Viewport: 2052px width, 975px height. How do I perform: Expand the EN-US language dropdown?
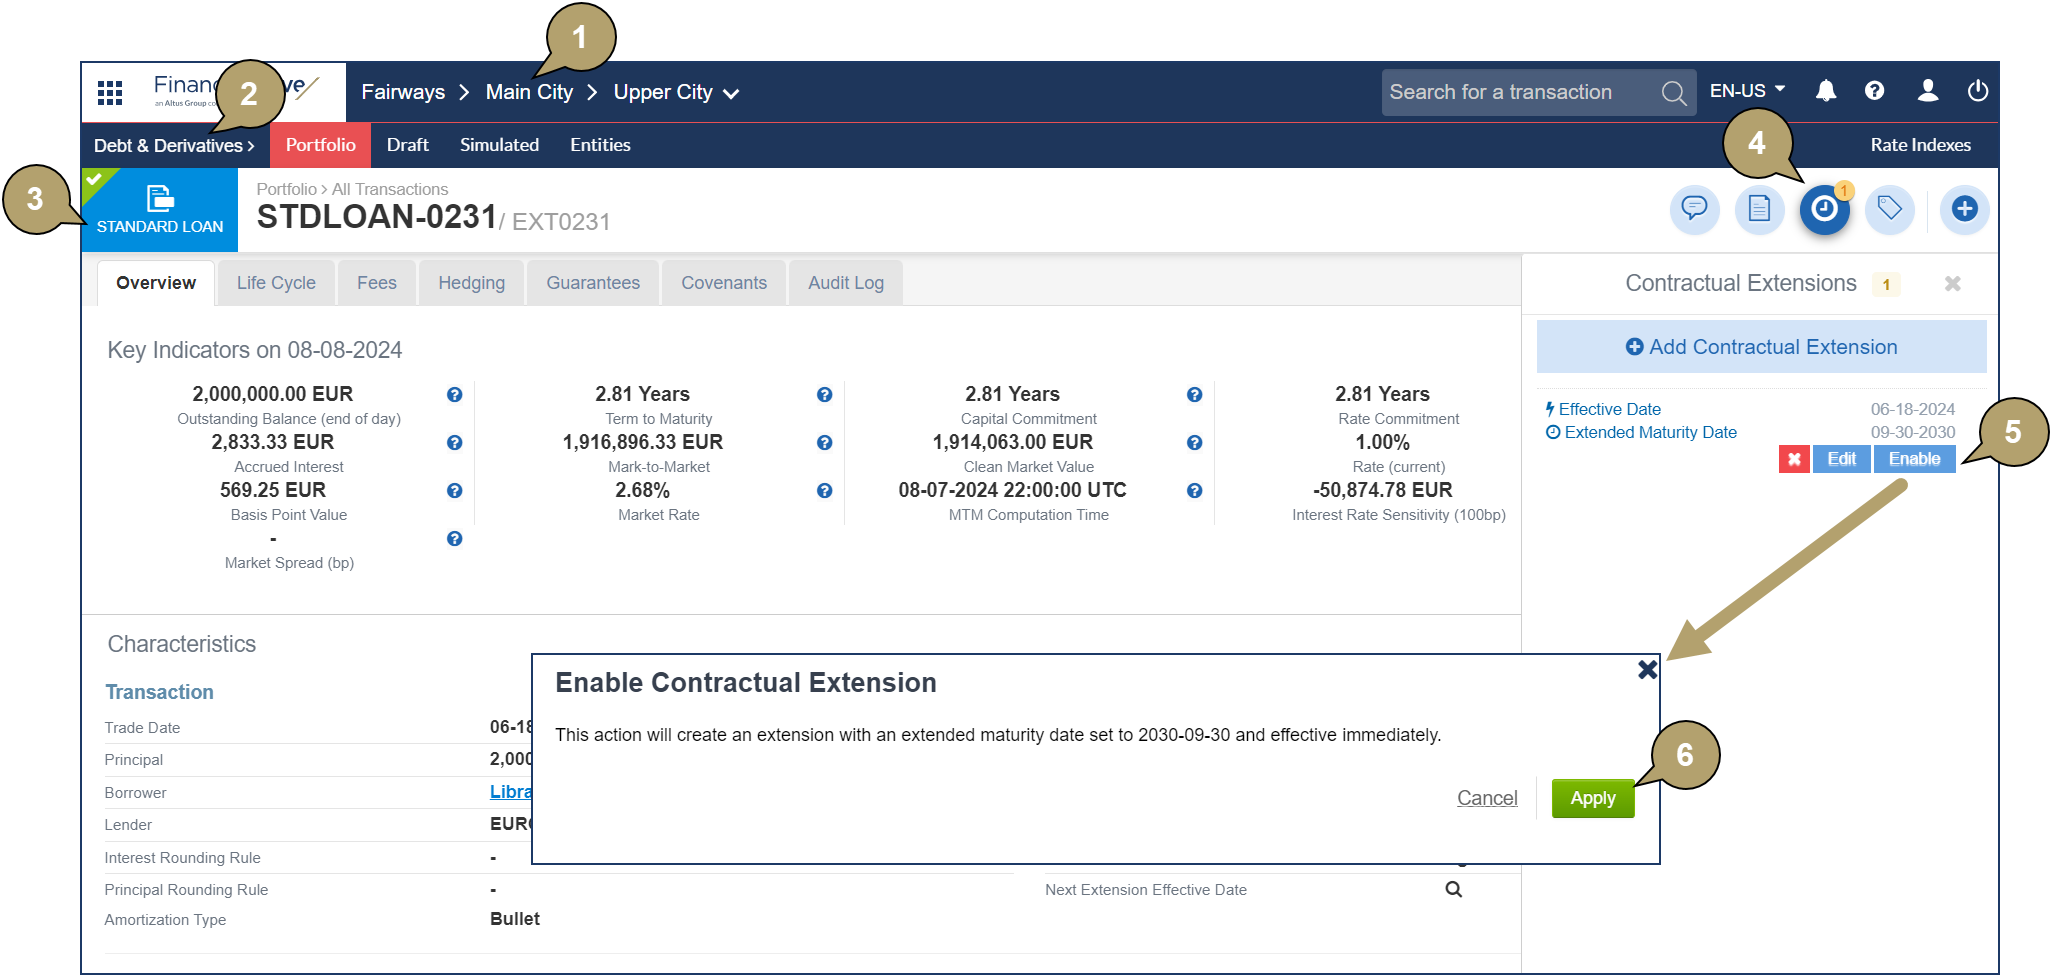pos(1746,91)
